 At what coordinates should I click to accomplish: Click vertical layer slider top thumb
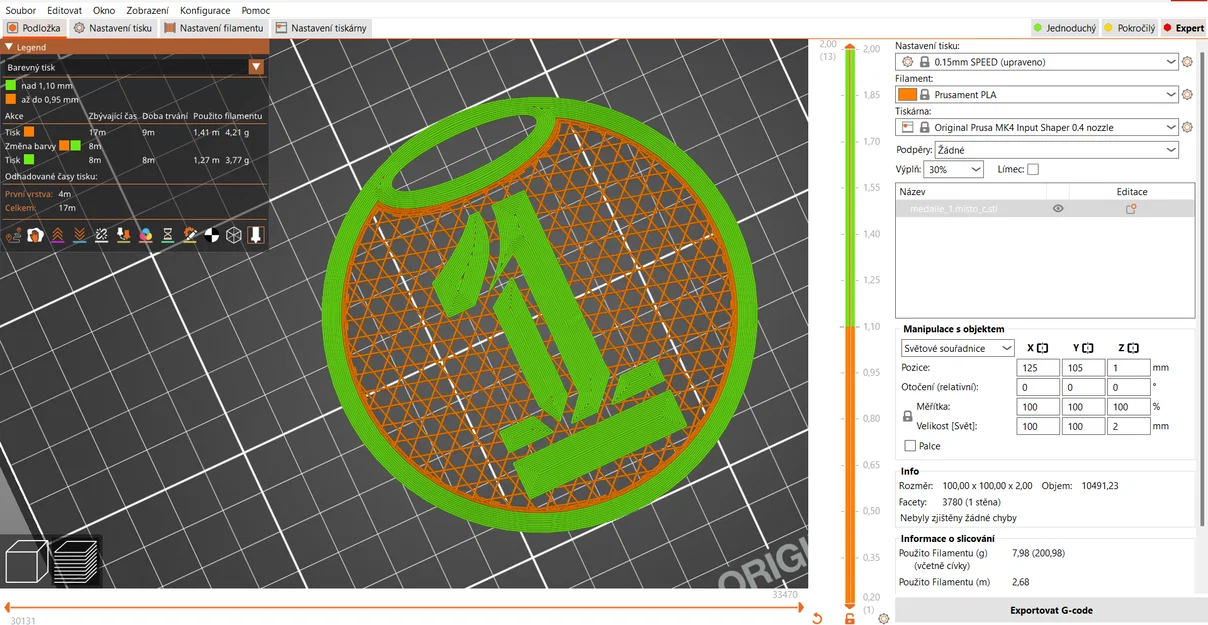850,45
